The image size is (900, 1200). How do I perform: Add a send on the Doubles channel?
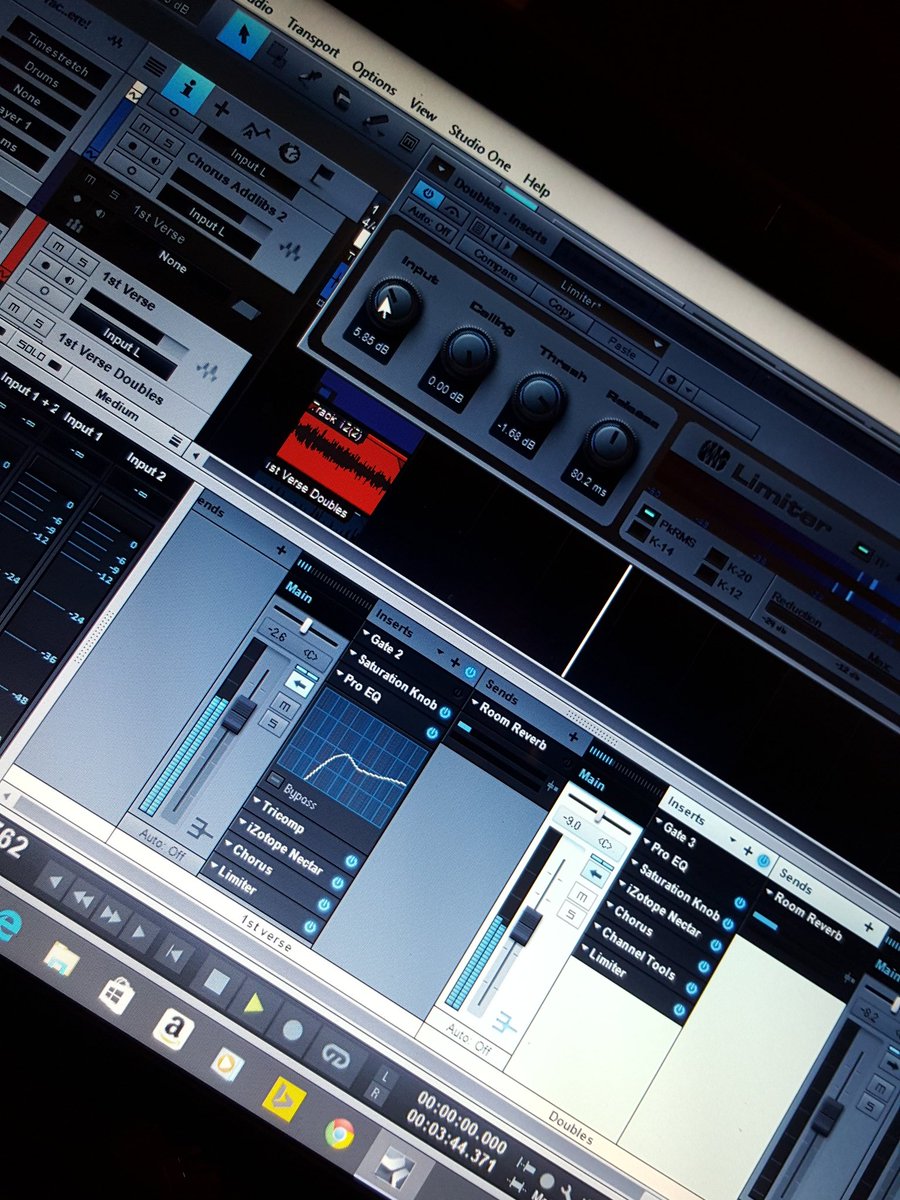[869, 927]
